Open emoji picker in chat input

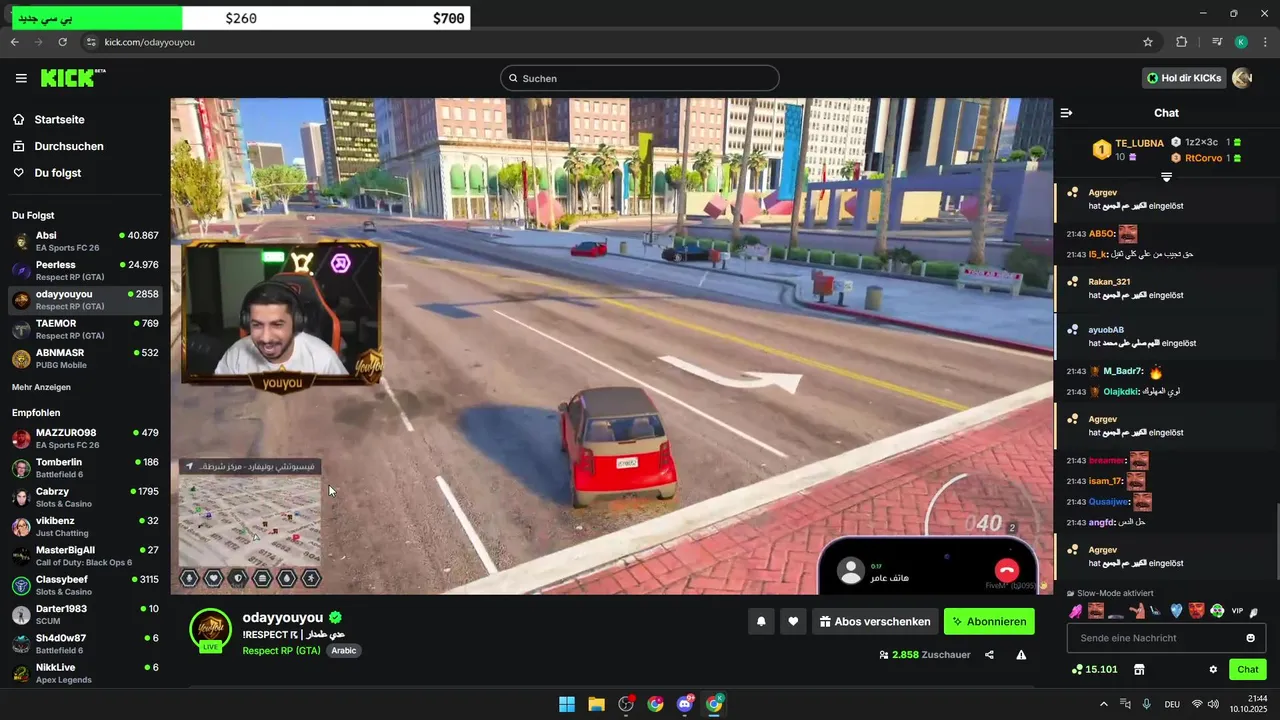1250,638
